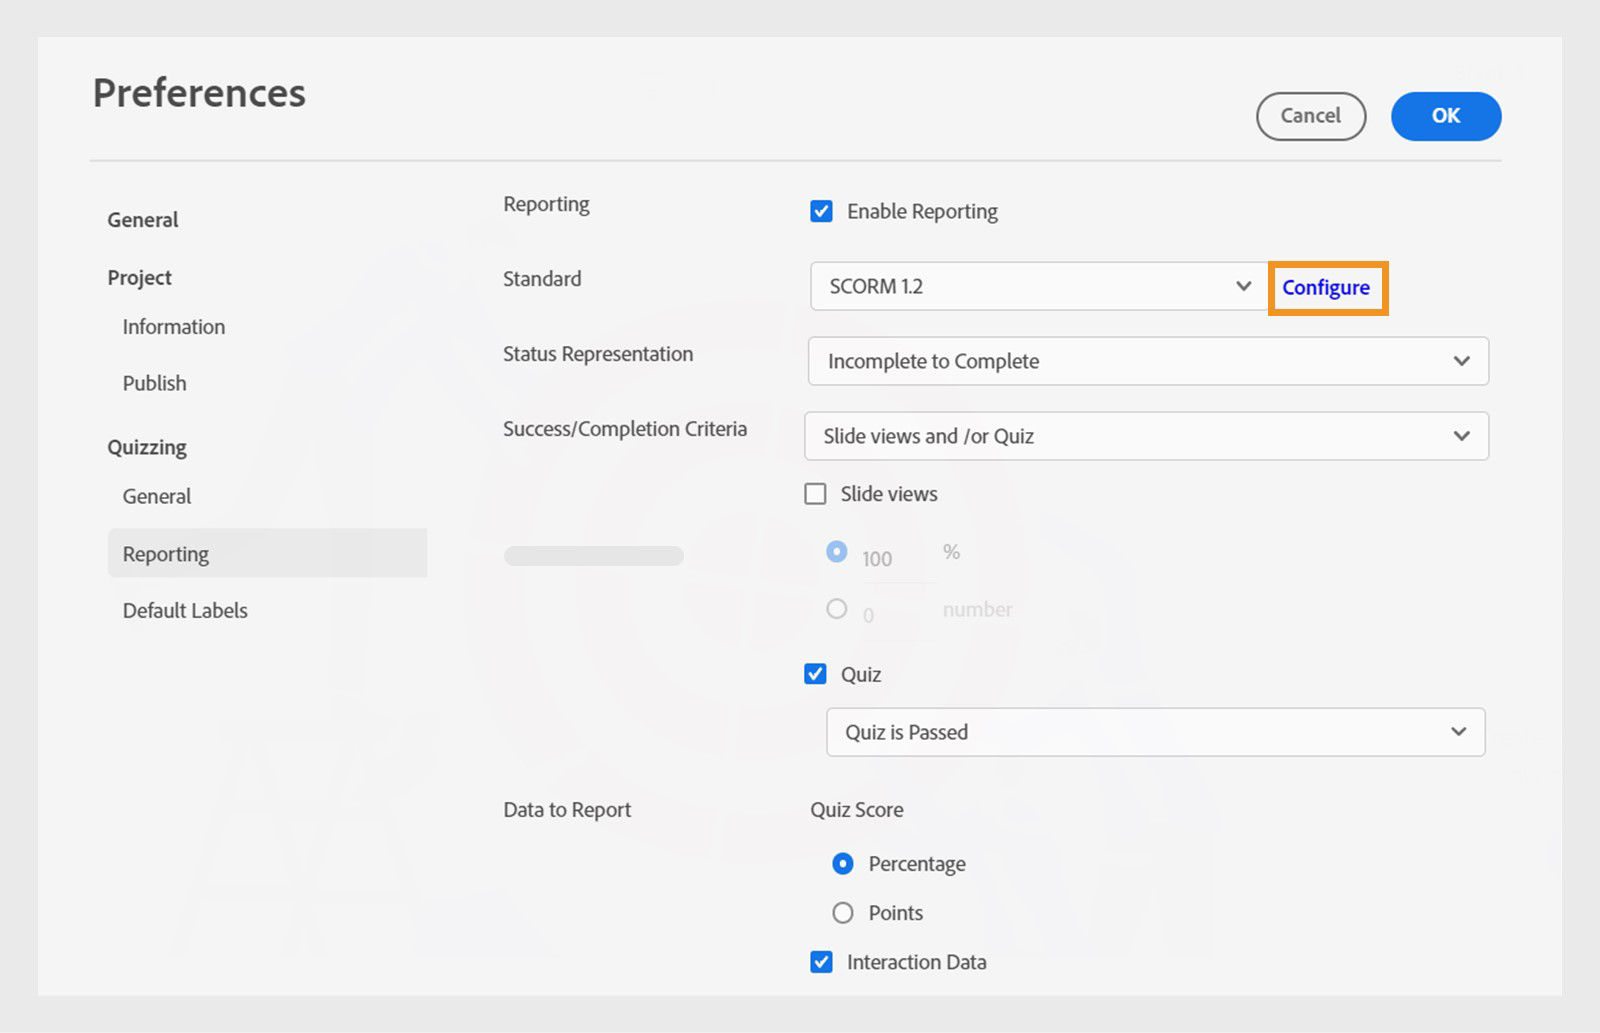This screenshot has height=1033, width=1600.
Task: Select the slide views number radio button
Action: [837, 609]
